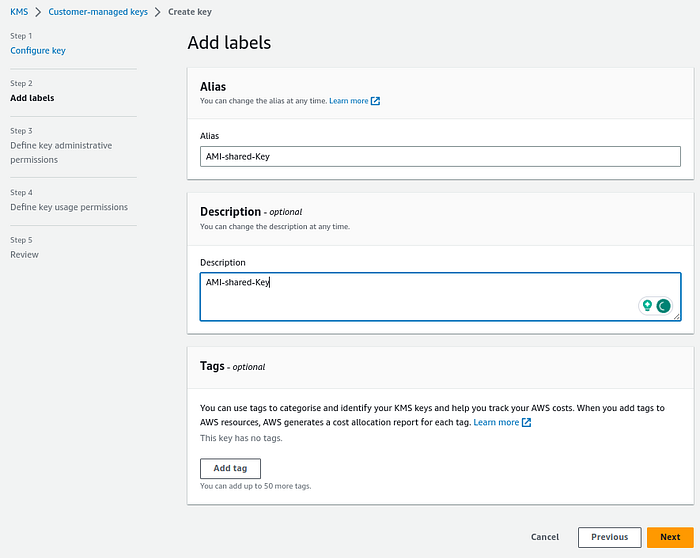Screen dimensions: 700x558
Task: Cancel the key creation
Action: [545, 537]
